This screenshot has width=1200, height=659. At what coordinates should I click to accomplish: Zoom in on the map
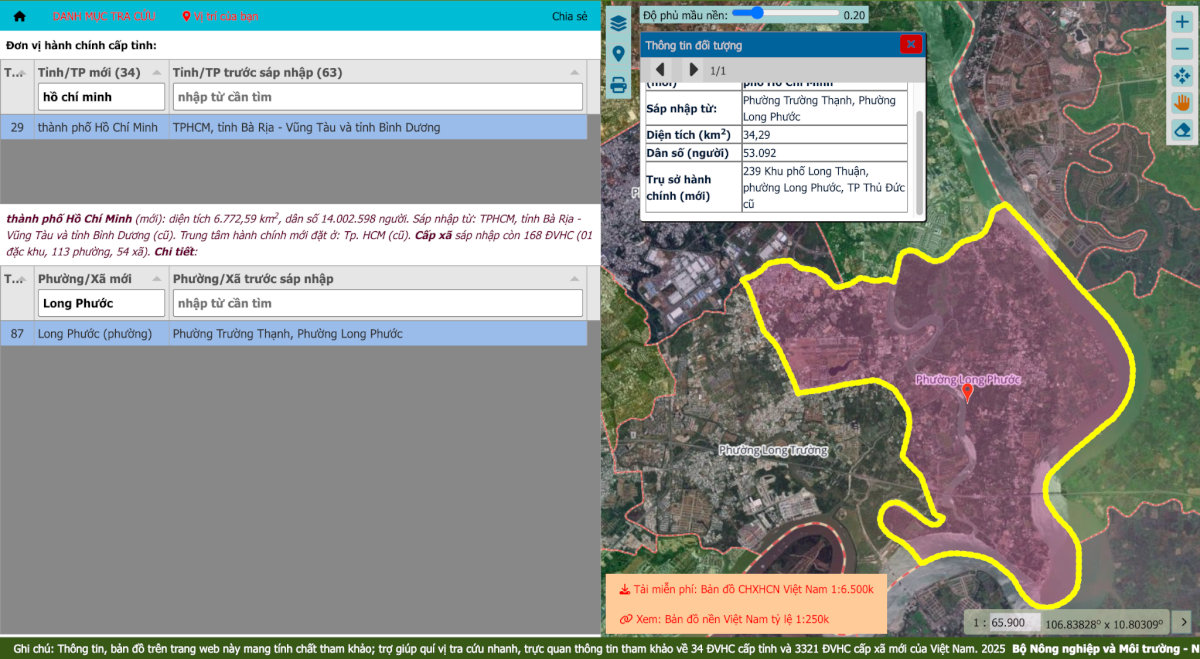tap(1181, 21)
